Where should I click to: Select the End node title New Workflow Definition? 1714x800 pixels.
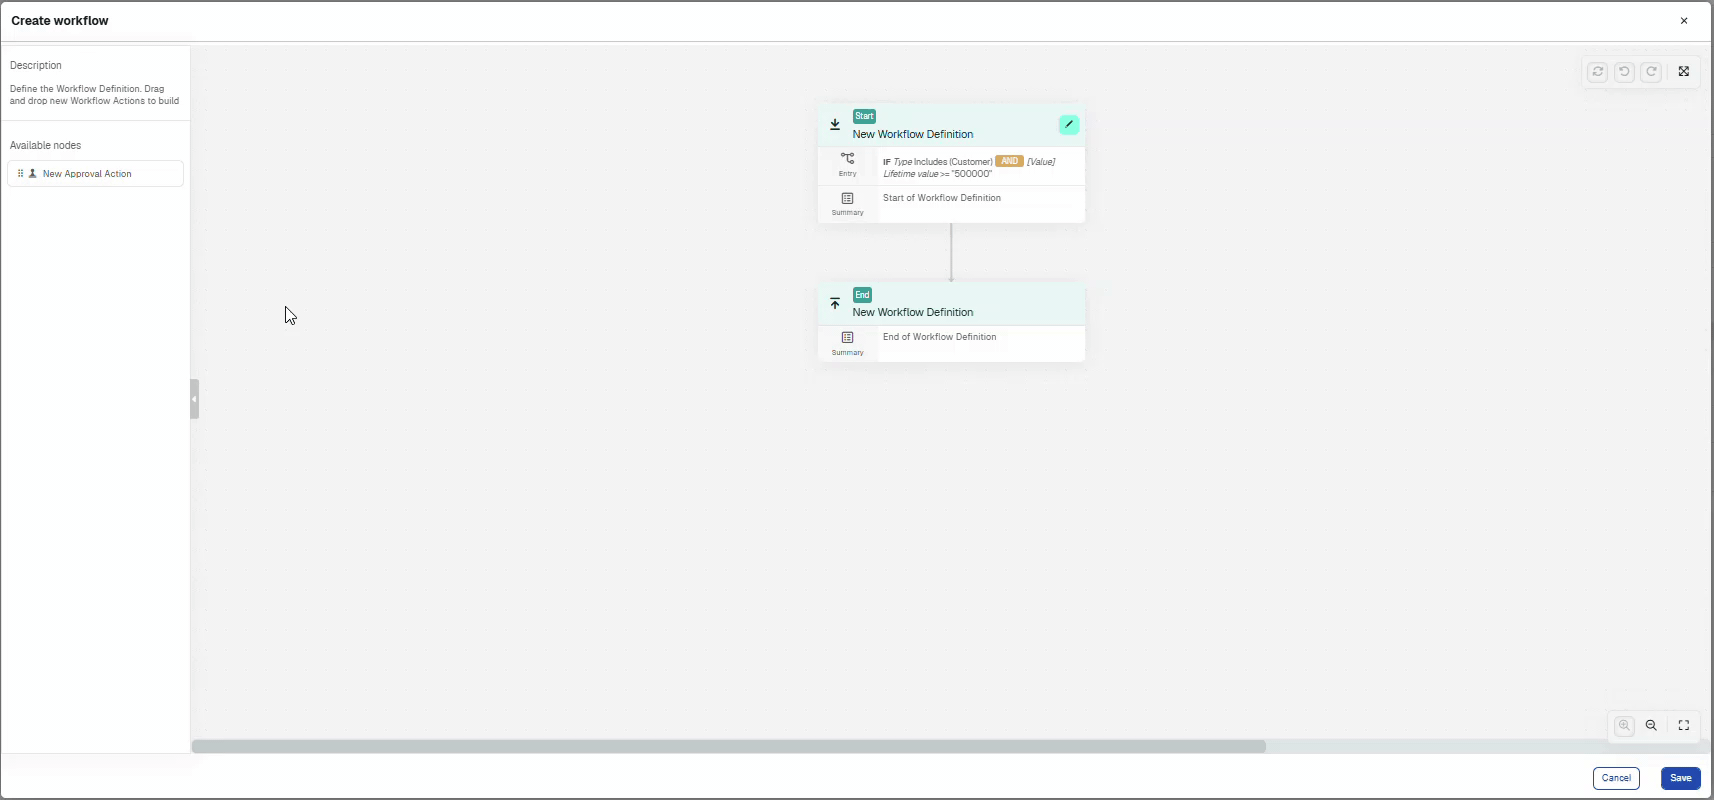coord(913,312)
